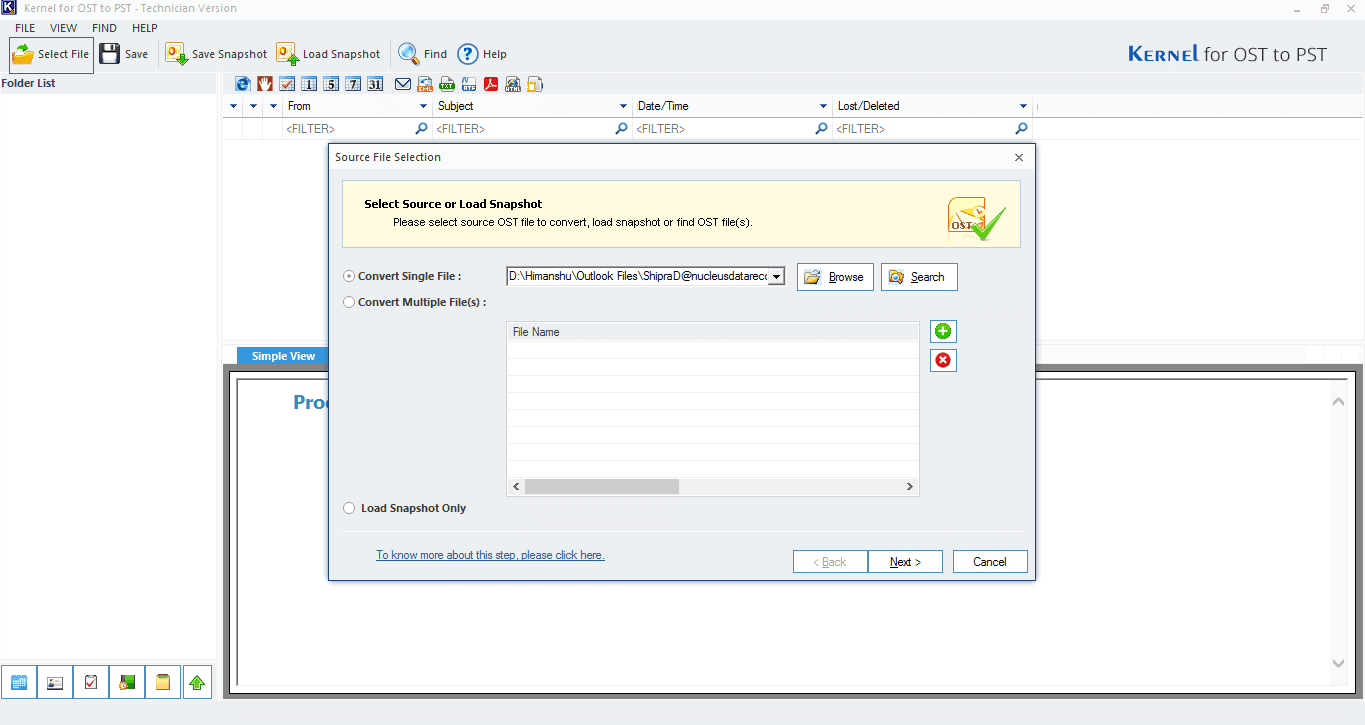
Task: Open the second narrow column dropdown arrow
Action: 253,106
